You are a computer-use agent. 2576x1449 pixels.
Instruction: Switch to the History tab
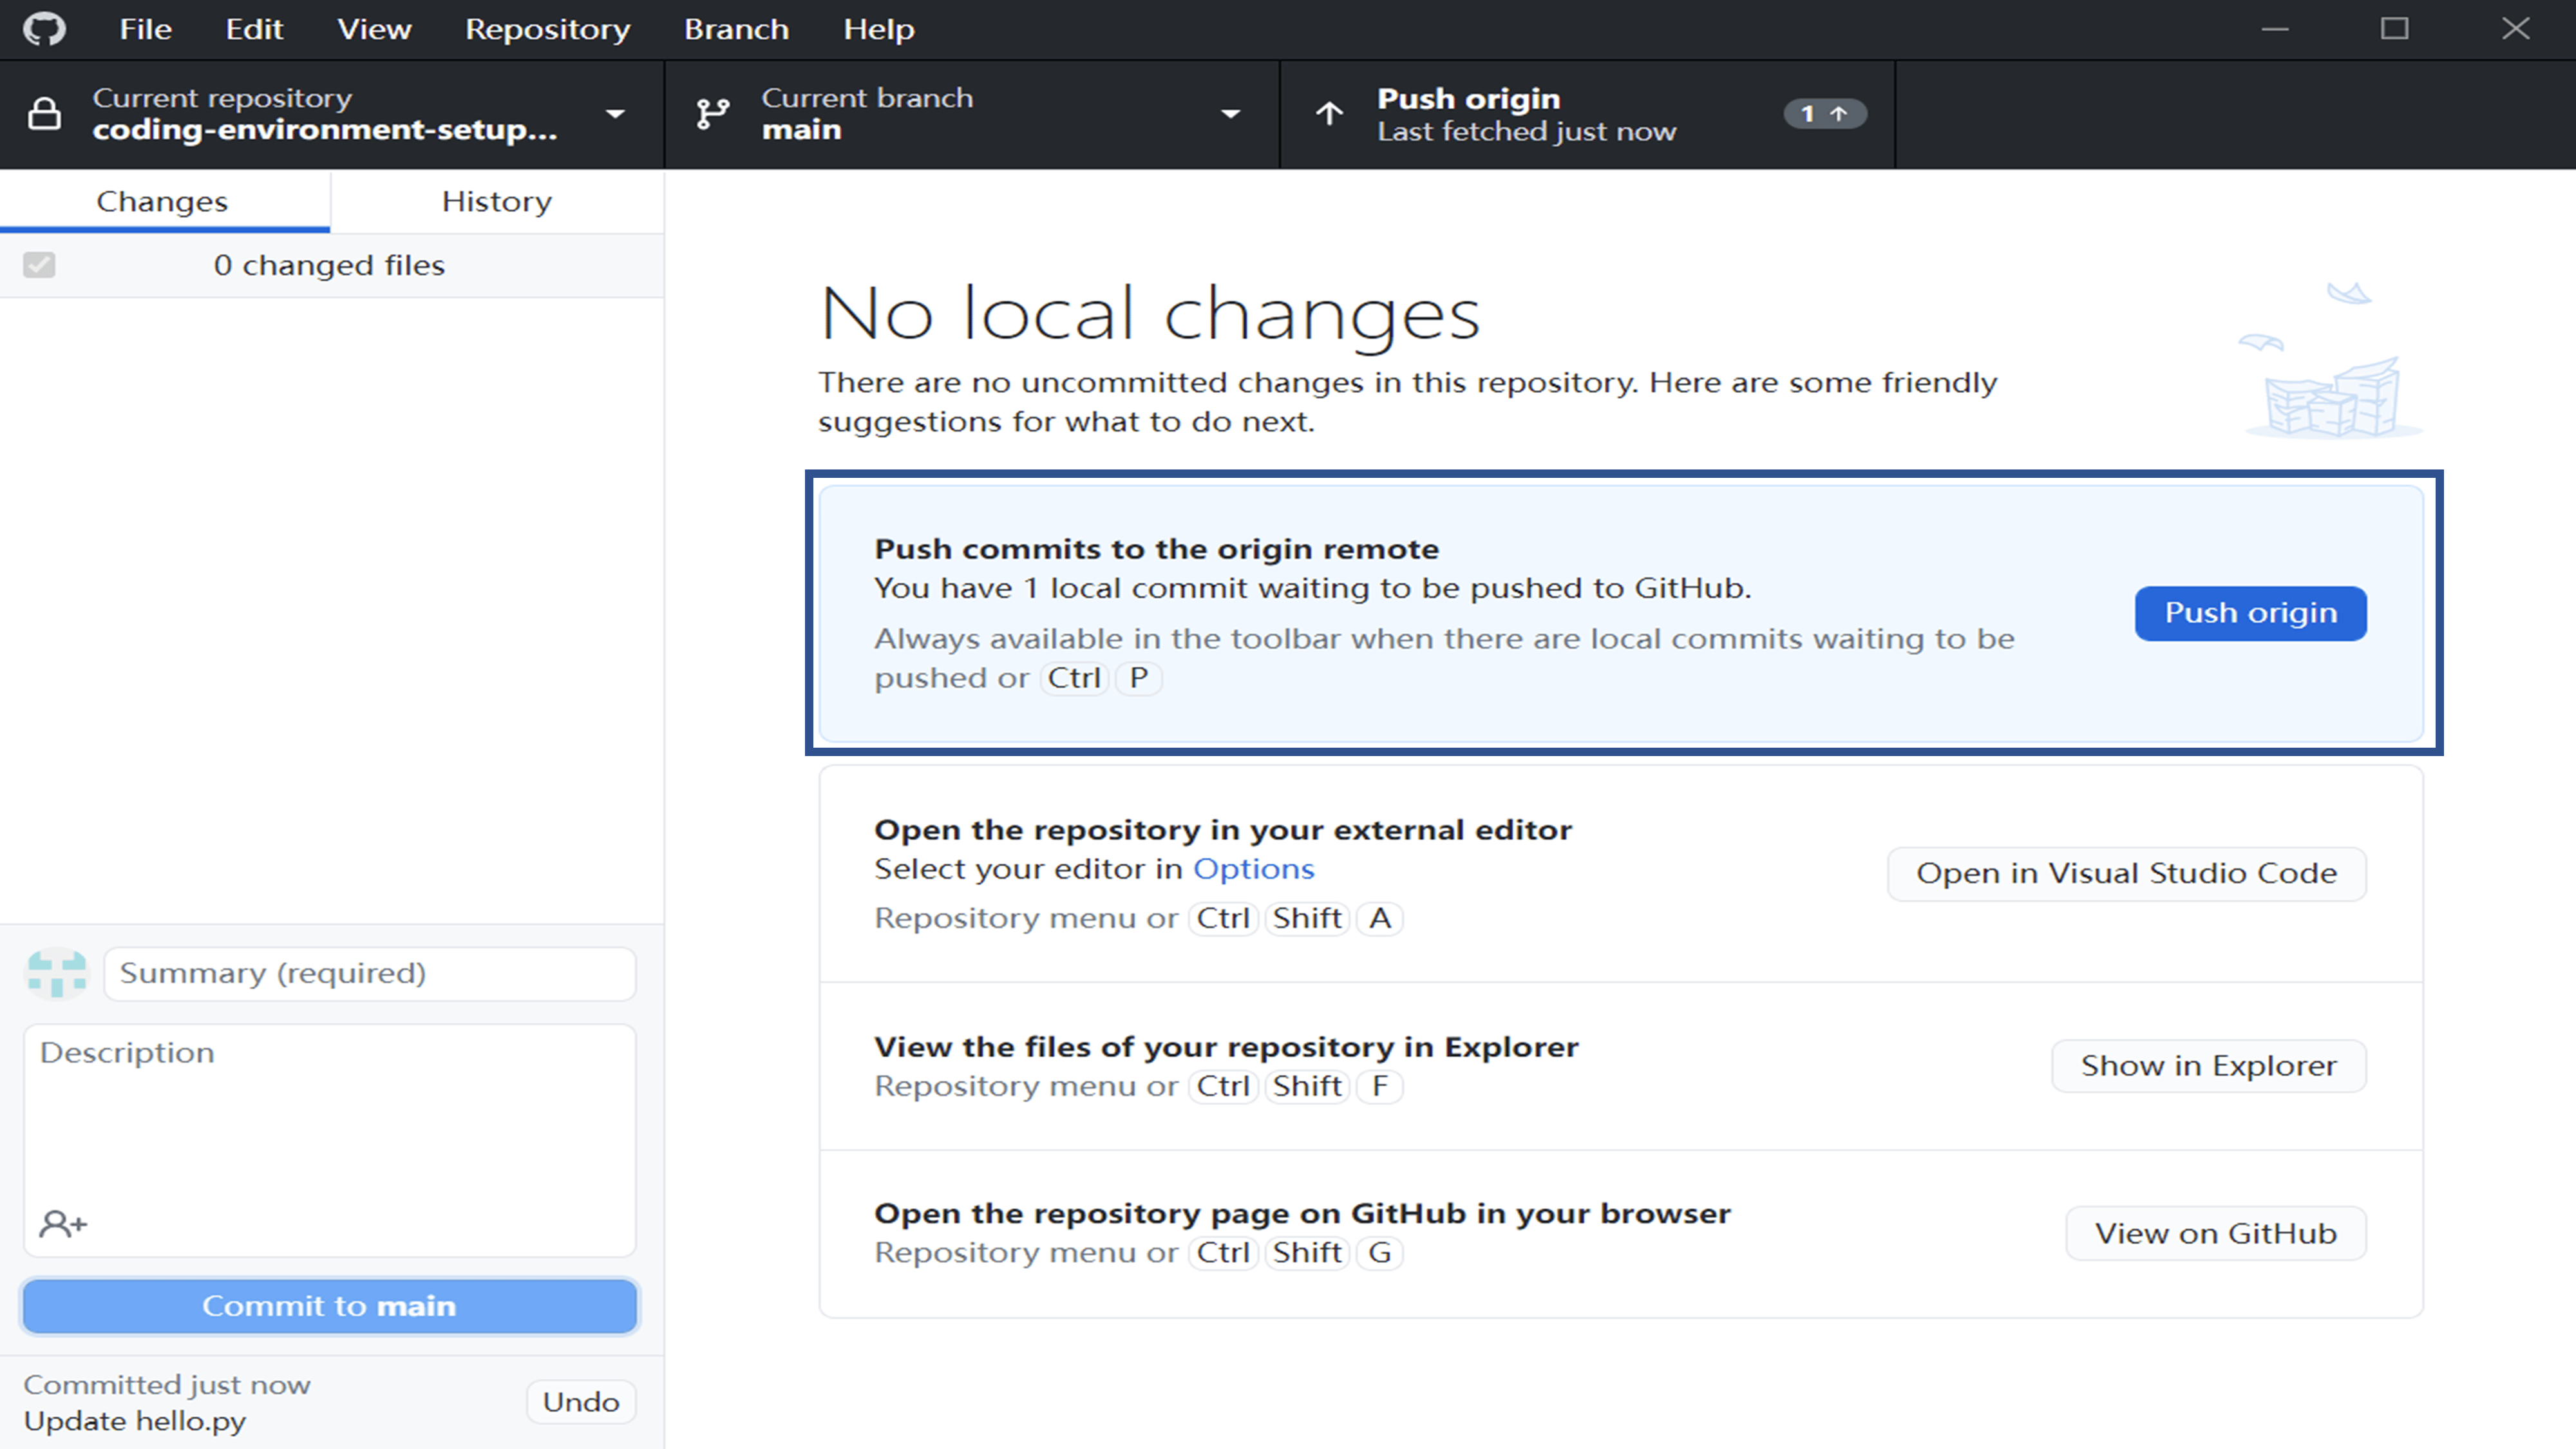[x=497, y=201]
